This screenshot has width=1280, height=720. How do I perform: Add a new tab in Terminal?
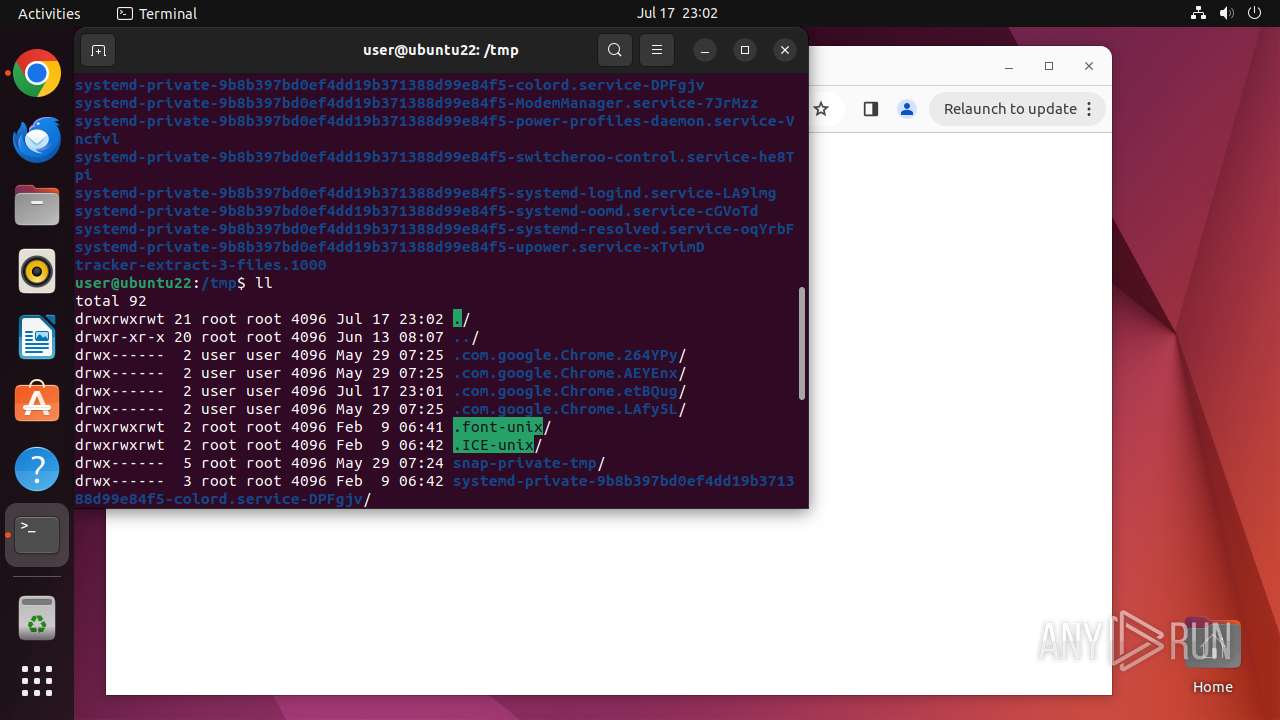pos(98,50)
